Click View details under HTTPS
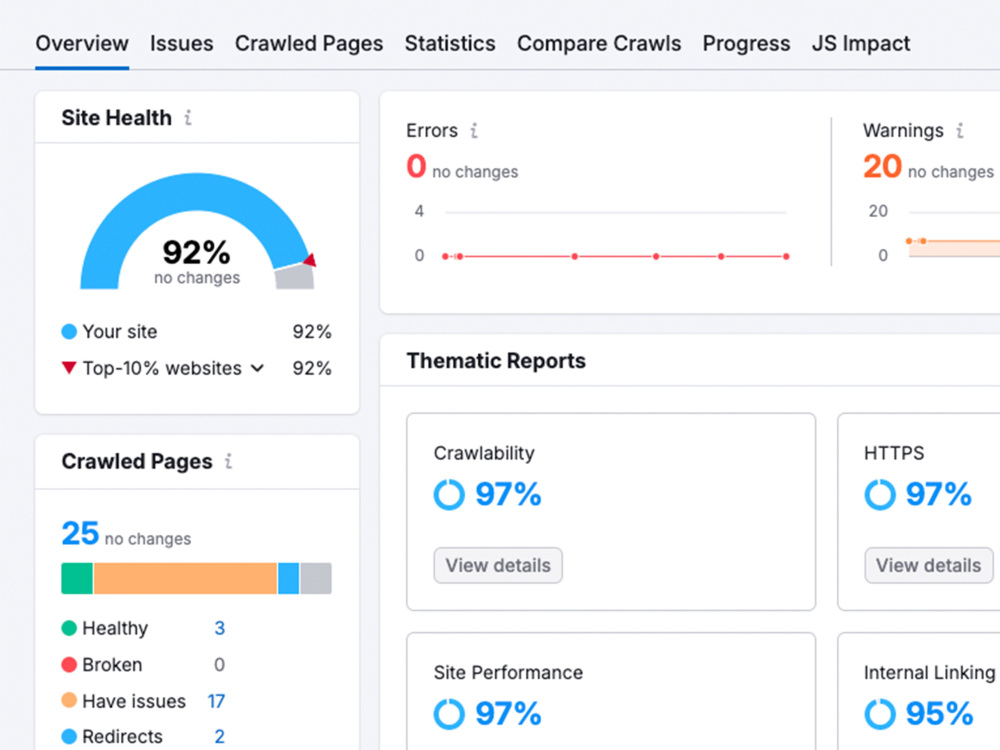Screen dimensions: 1000x750 929,565
